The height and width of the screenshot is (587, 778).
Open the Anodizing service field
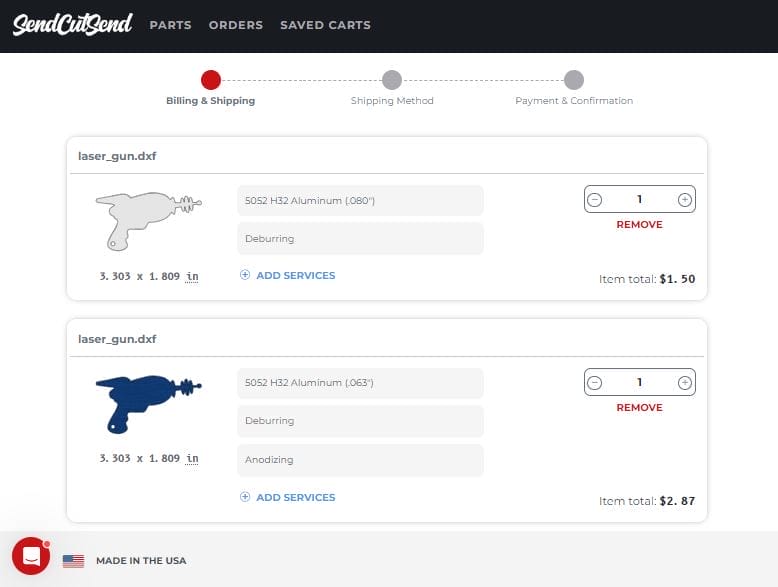pyautogui.click(x=360, y=460)
